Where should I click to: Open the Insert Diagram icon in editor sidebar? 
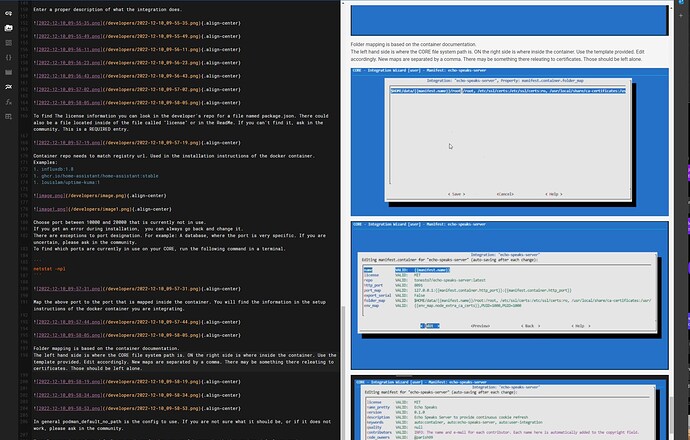8,87
